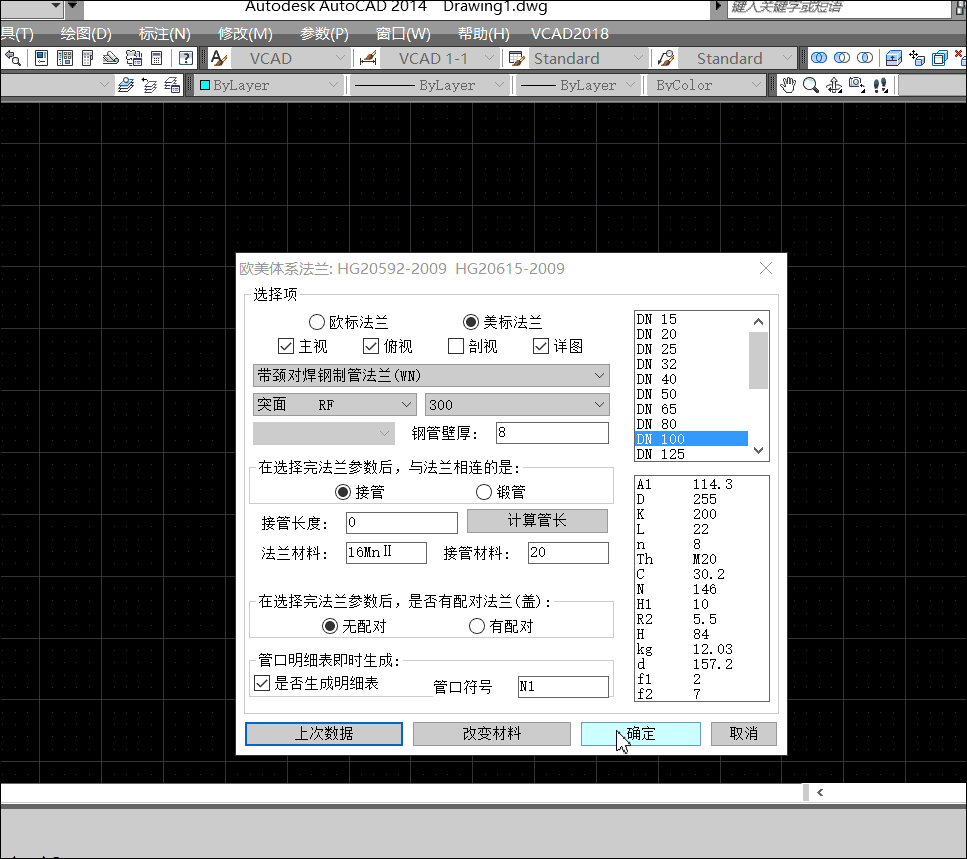Click the cyan ByLayer color swatch
967x859 pixels.
coord(205,85)
